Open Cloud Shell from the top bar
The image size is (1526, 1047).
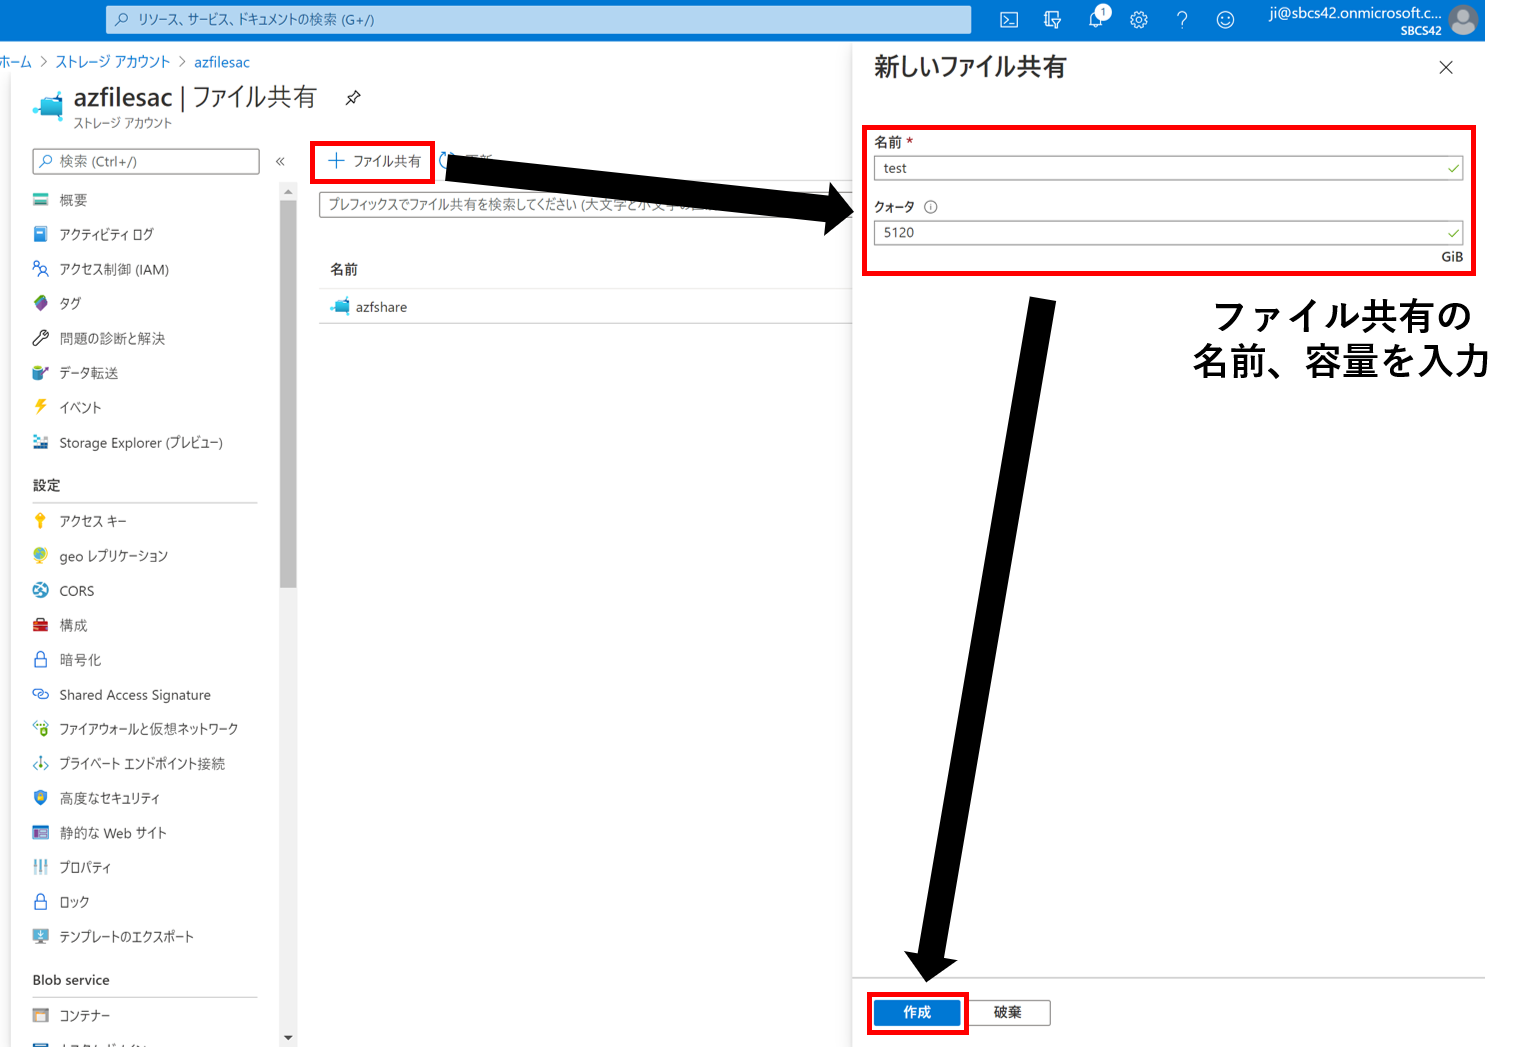(1009, 19)
